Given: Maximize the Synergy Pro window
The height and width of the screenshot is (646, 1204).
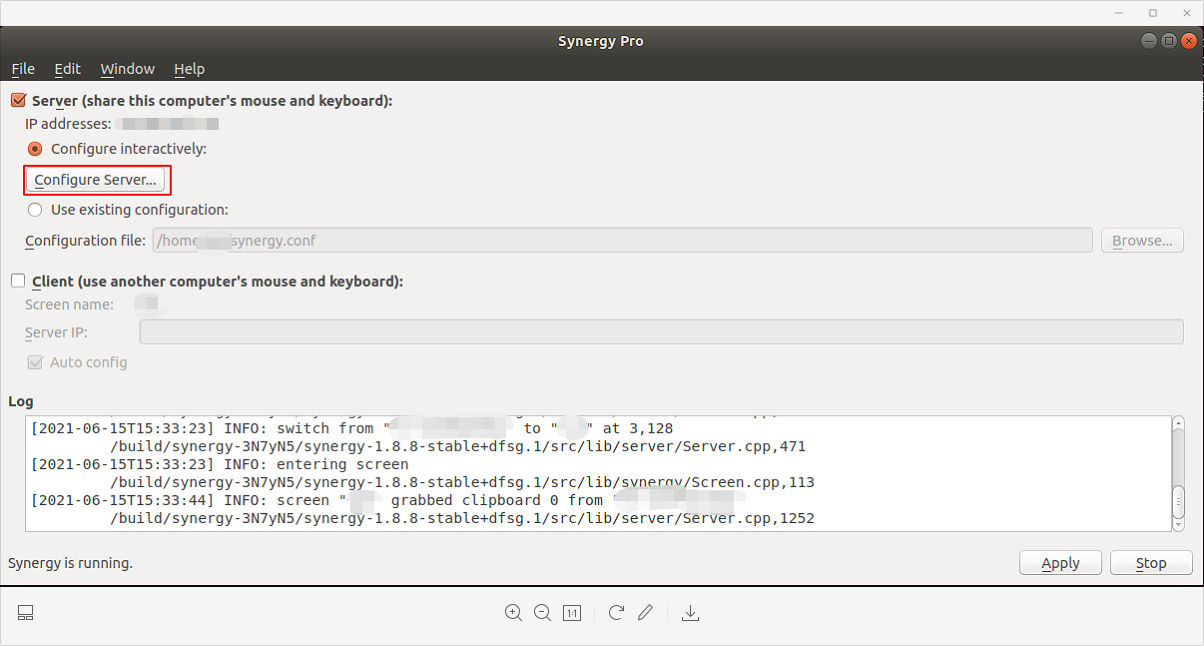Looking at the screenshot, I should coord(1168,41).
